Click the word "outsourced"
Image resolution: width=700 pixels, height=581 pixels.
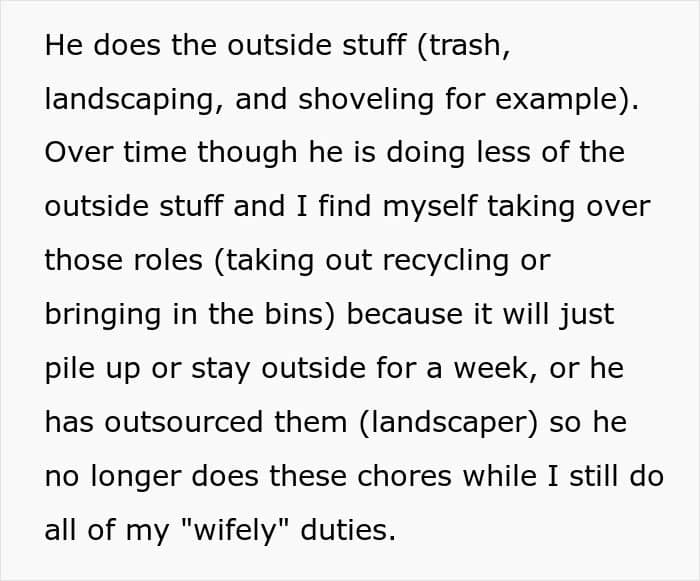(183, 422)
